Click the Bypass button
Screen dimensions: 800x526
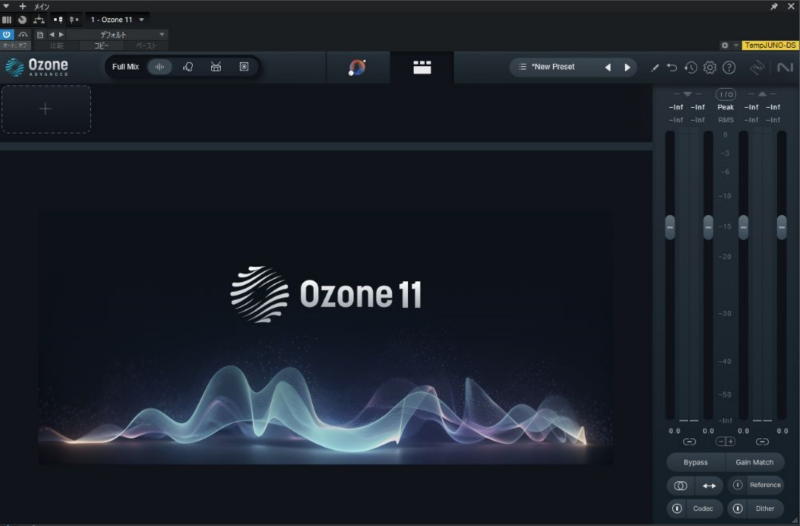(695, 462)
